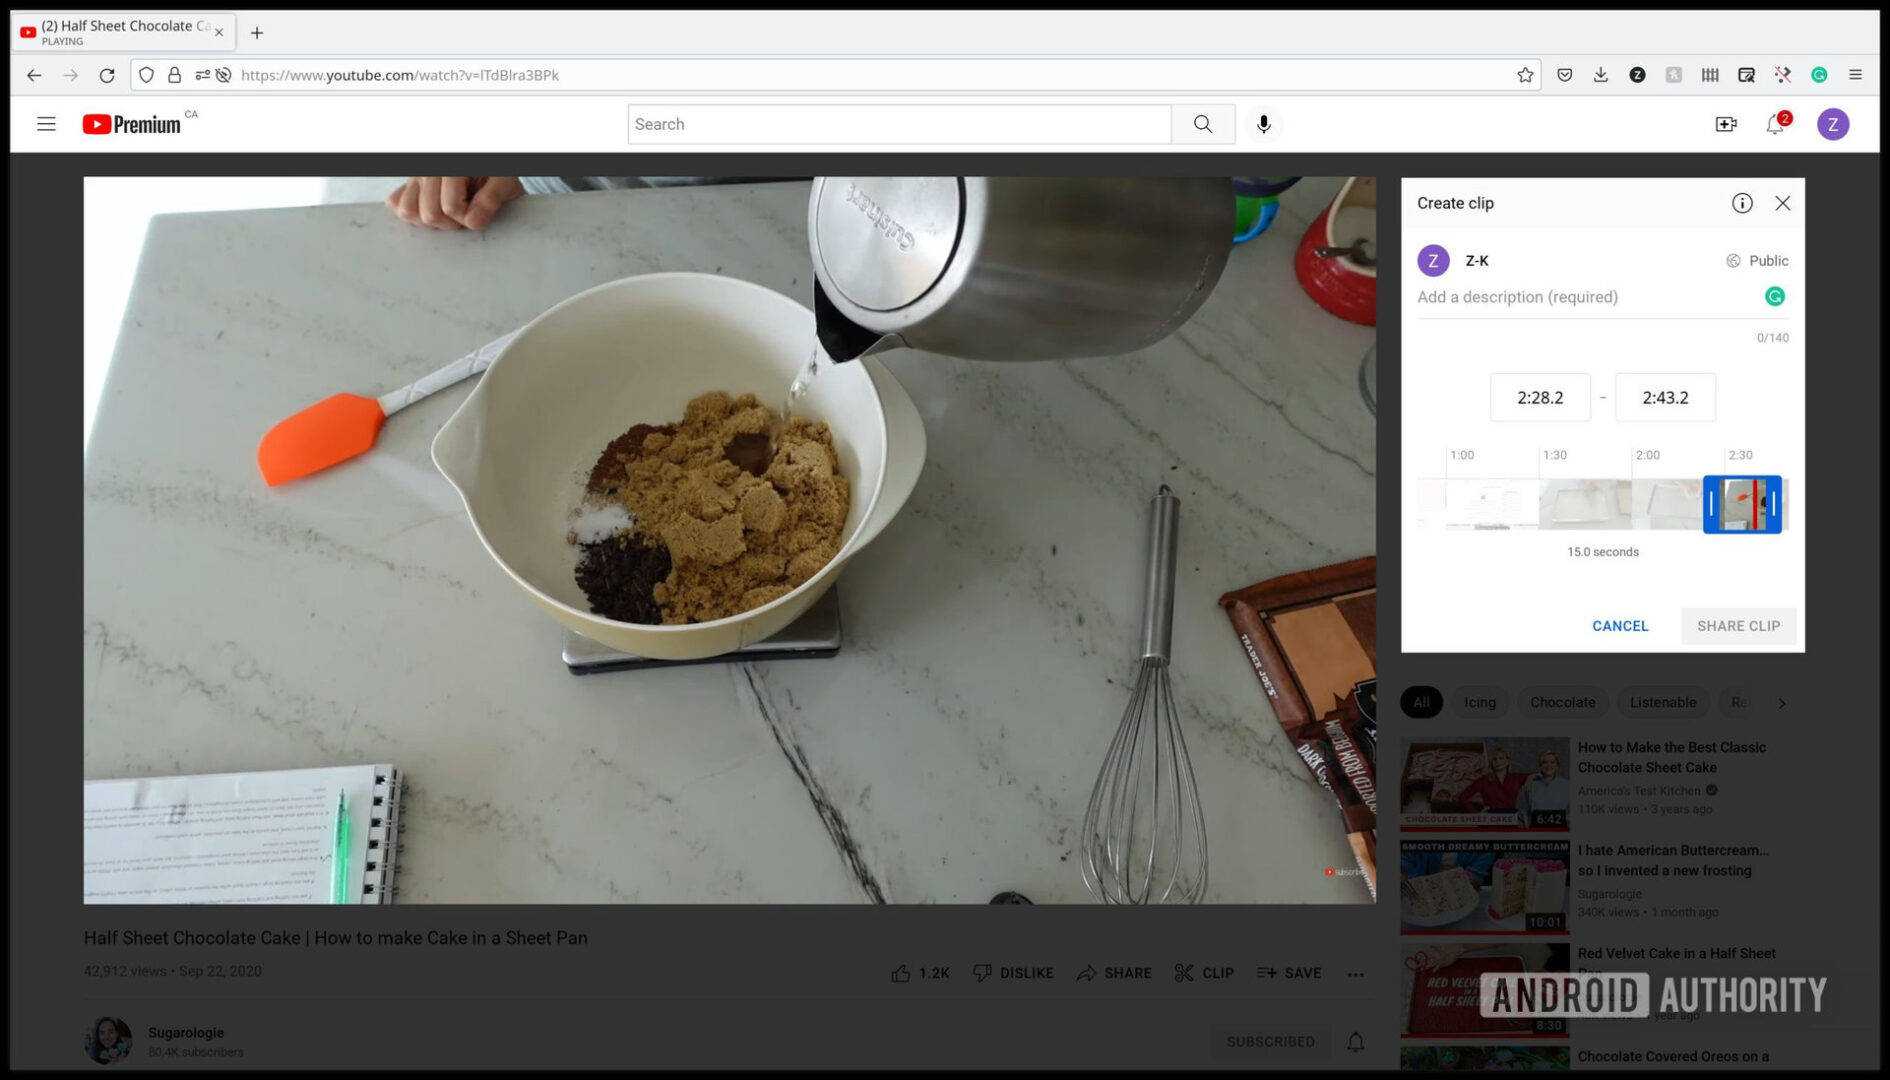The image size is (1890, 1080).
Task: Open the Sugarologie channel page
Action: pos(186,1032)
